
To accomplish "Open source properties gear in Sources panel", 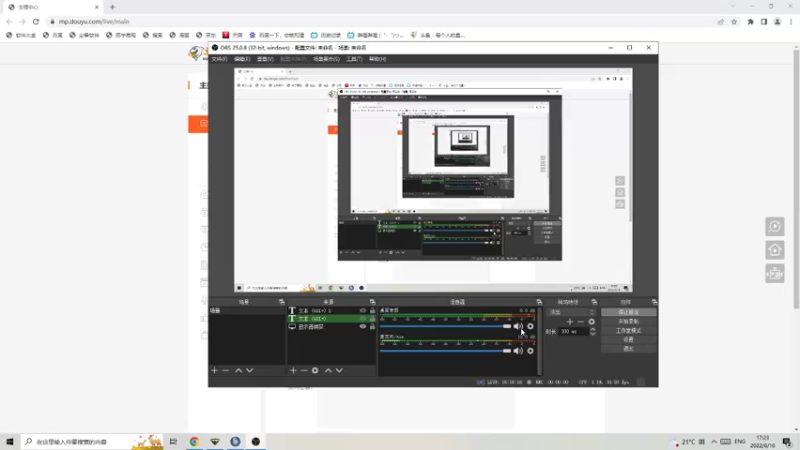I will pos(315,370).
